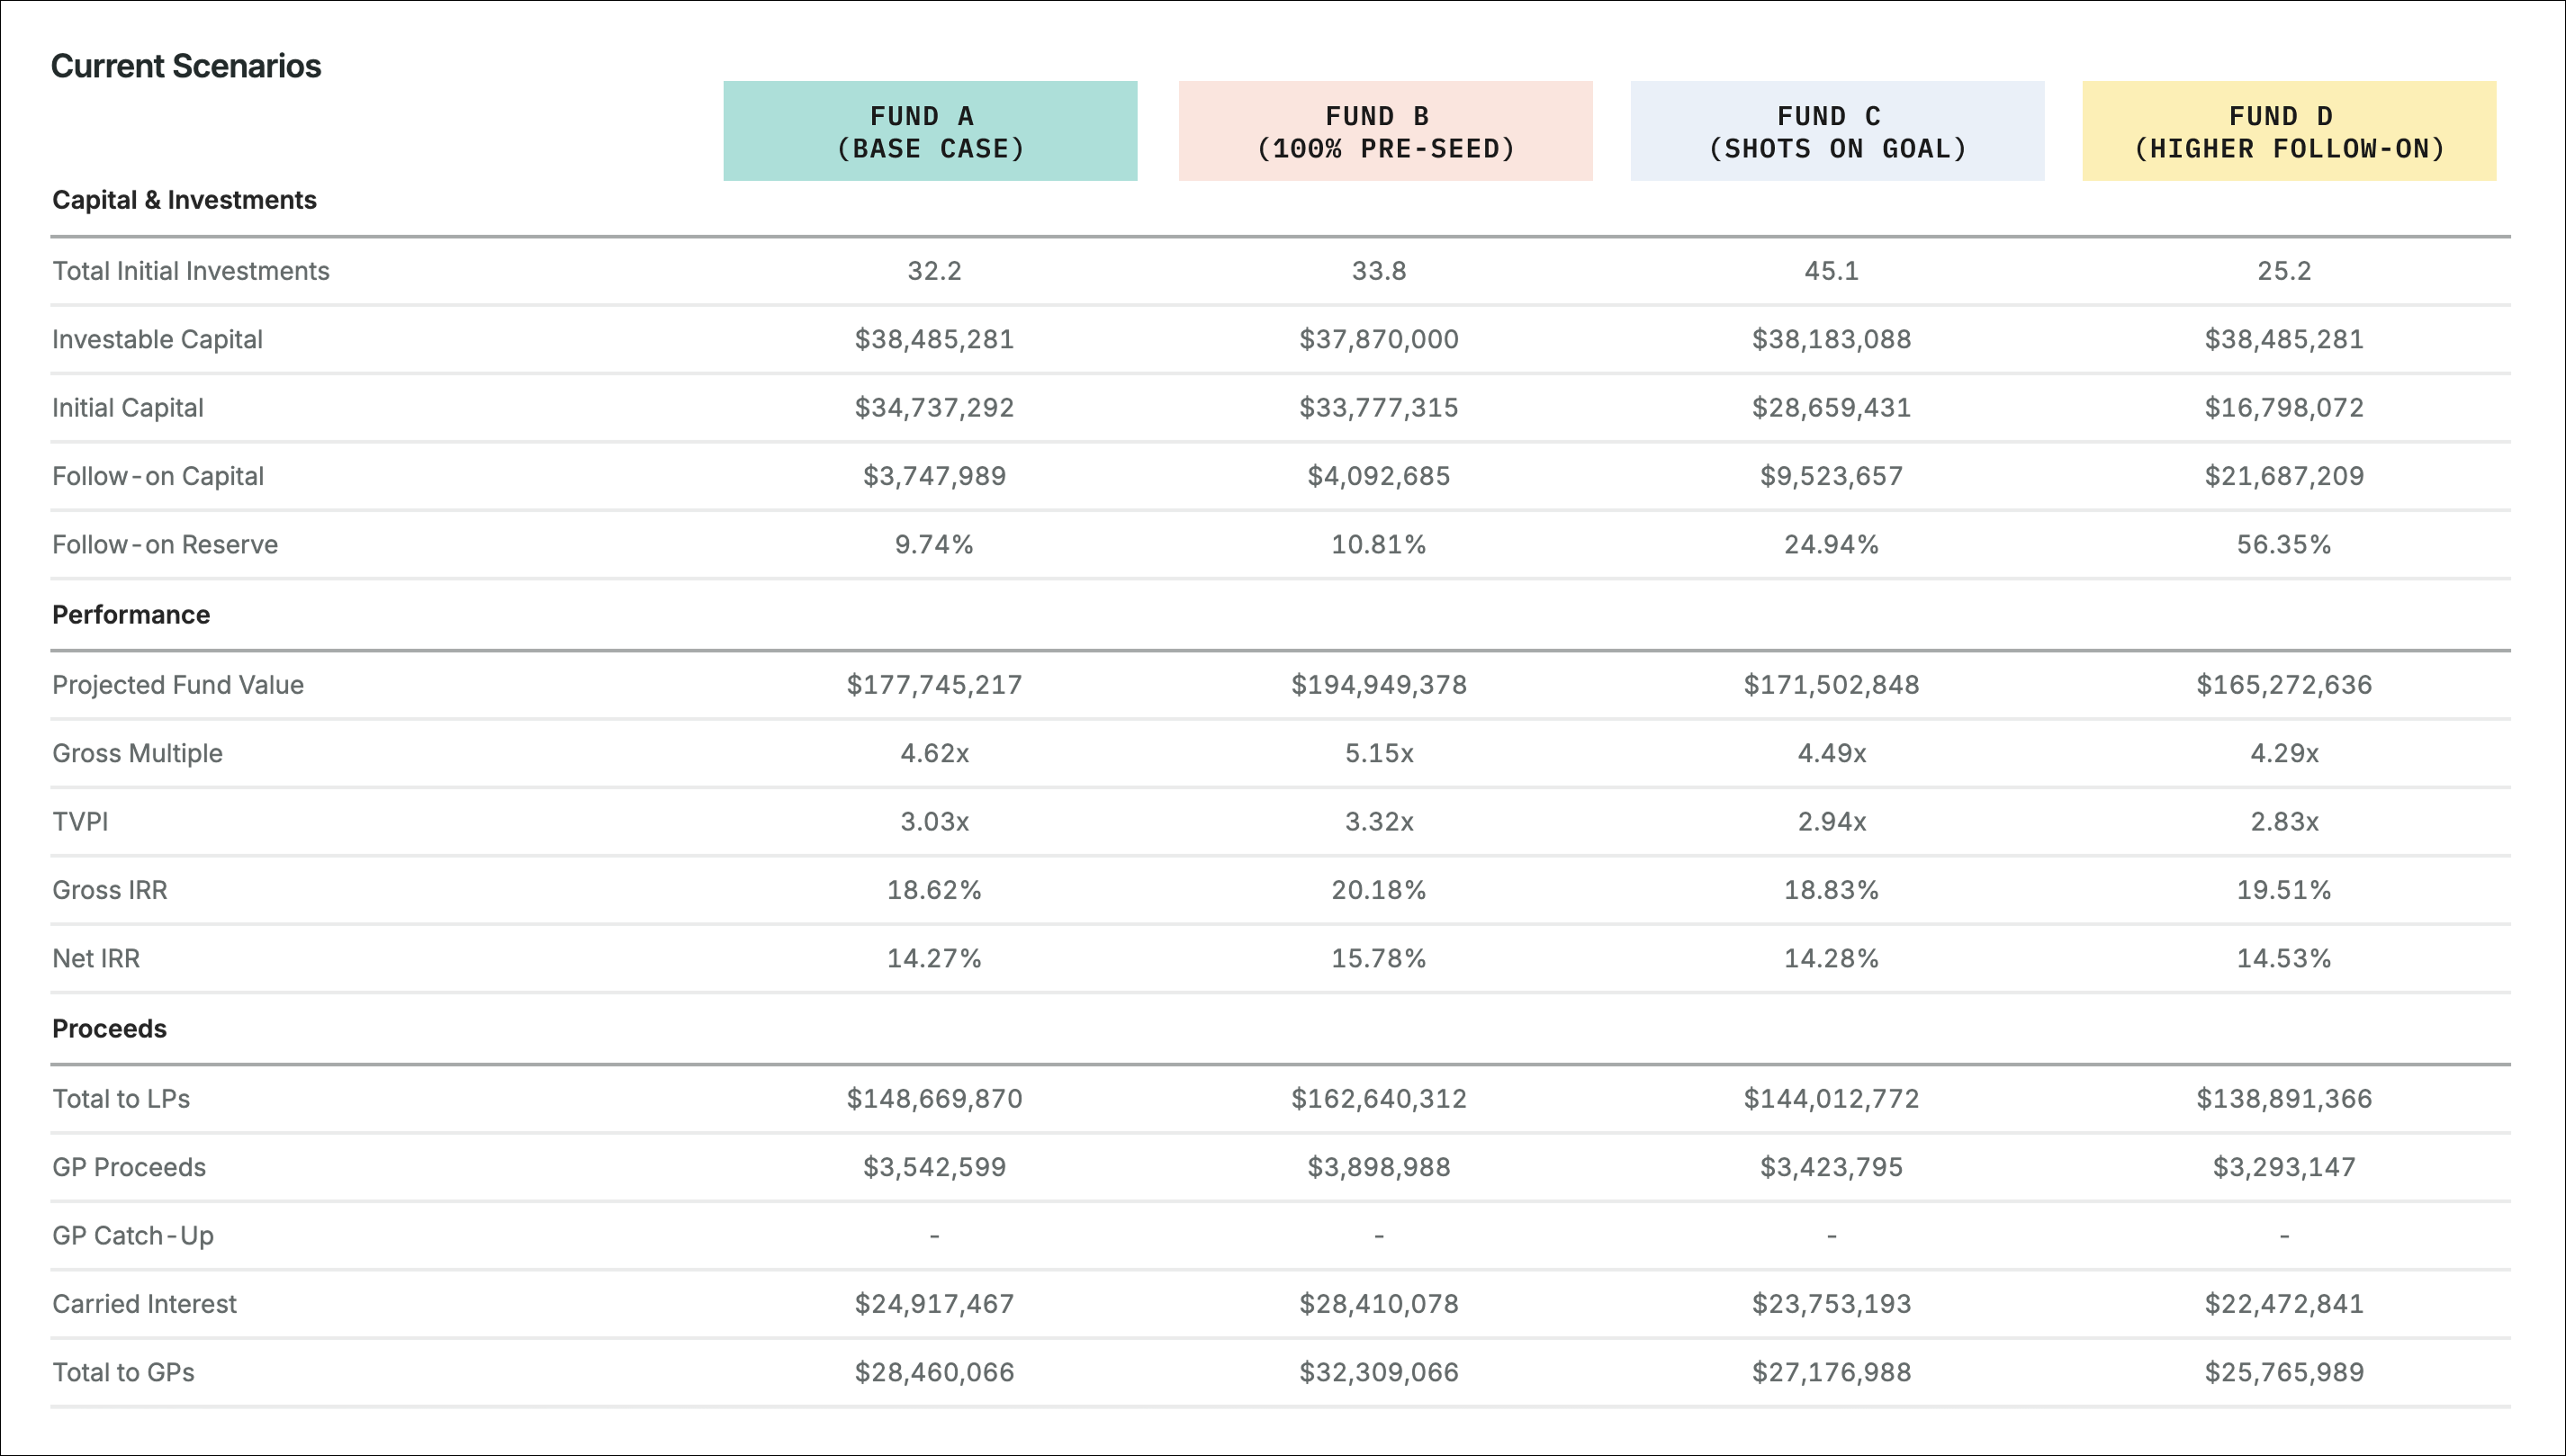Image resolution: width=2566 pixels, height=1456 pixels.
Task: Click the Proceeds section heading
Action: (109, 1029)
